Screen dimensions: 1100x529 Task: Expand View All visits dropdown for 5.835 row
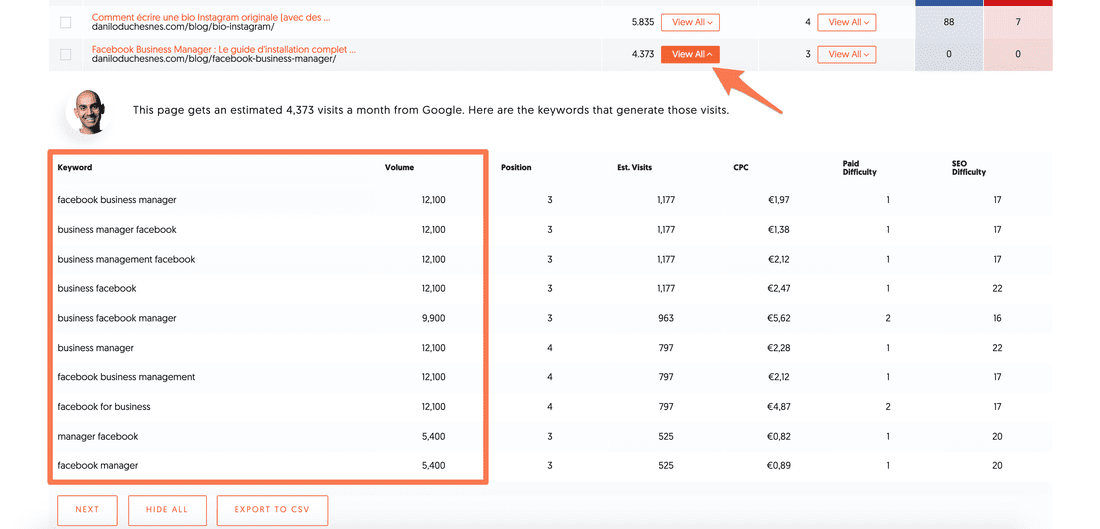point(690,22)
